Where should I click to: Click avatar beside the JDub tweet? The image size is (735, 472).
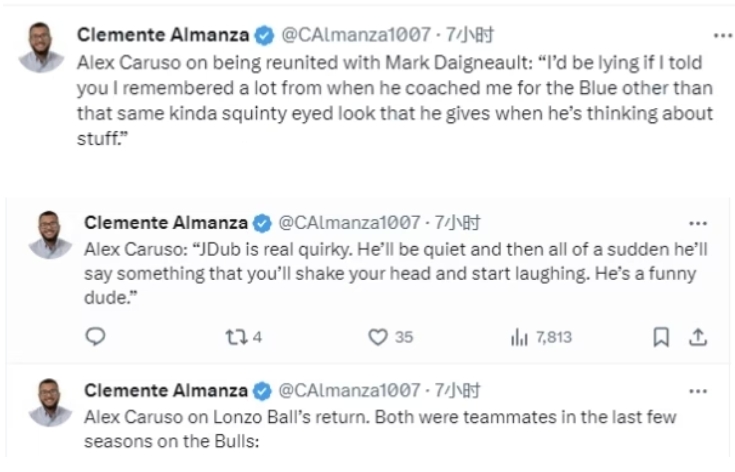click(50, 234)
